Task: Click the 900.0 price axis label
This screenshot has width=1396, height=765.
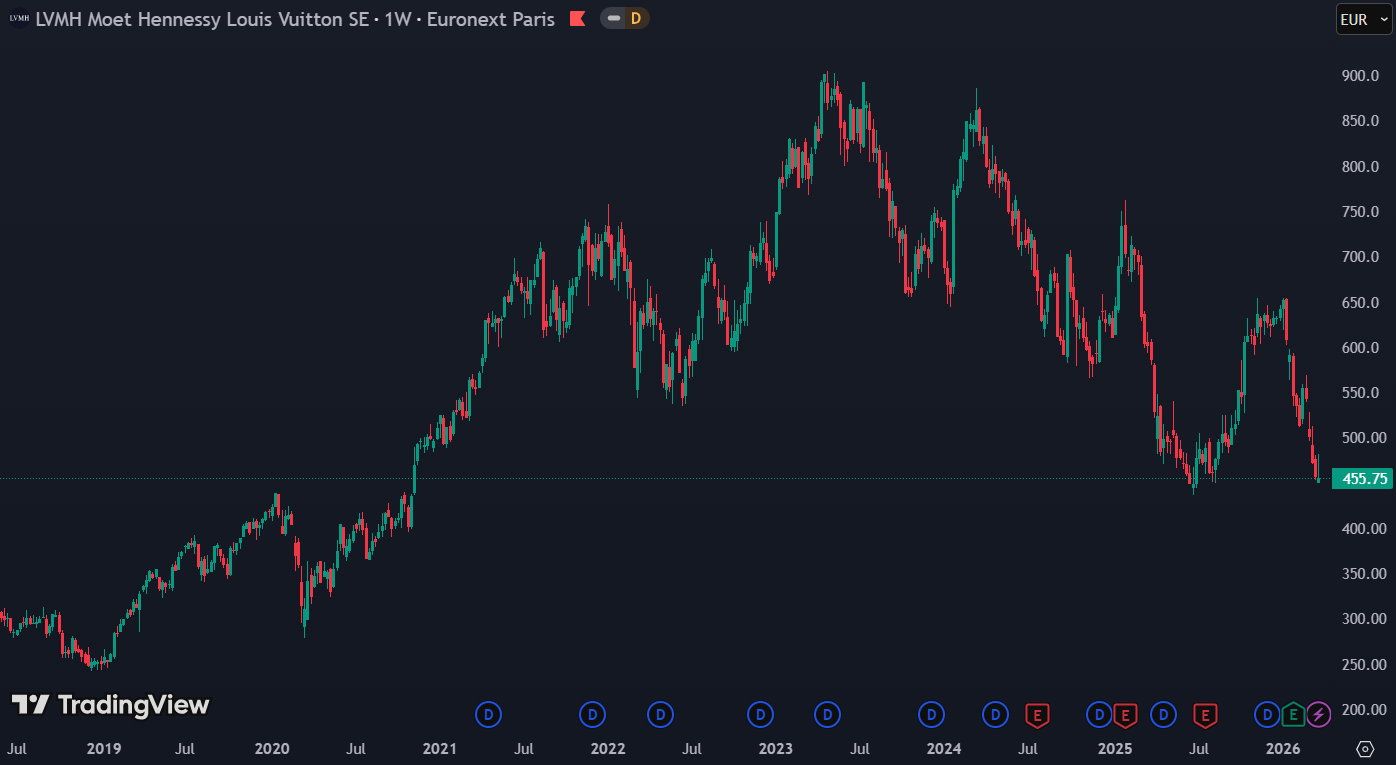Action: pyautogui.click(x=1361, y=76)
